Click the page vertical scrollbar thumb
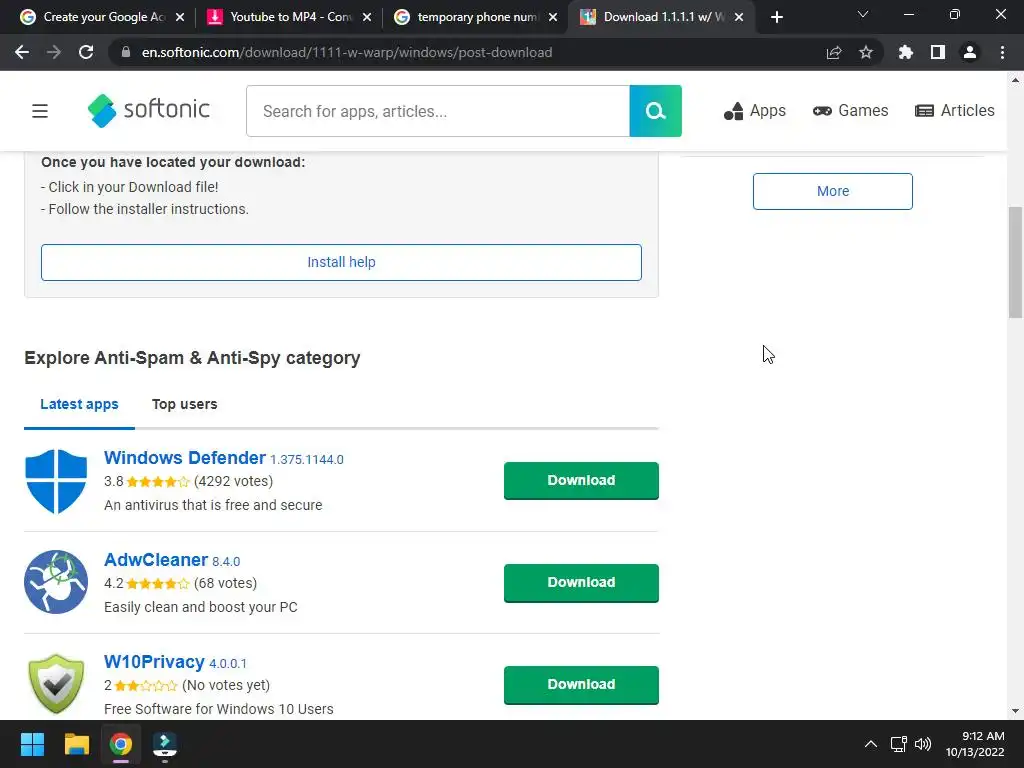 pyautogui.click(x=1015, y=263)
